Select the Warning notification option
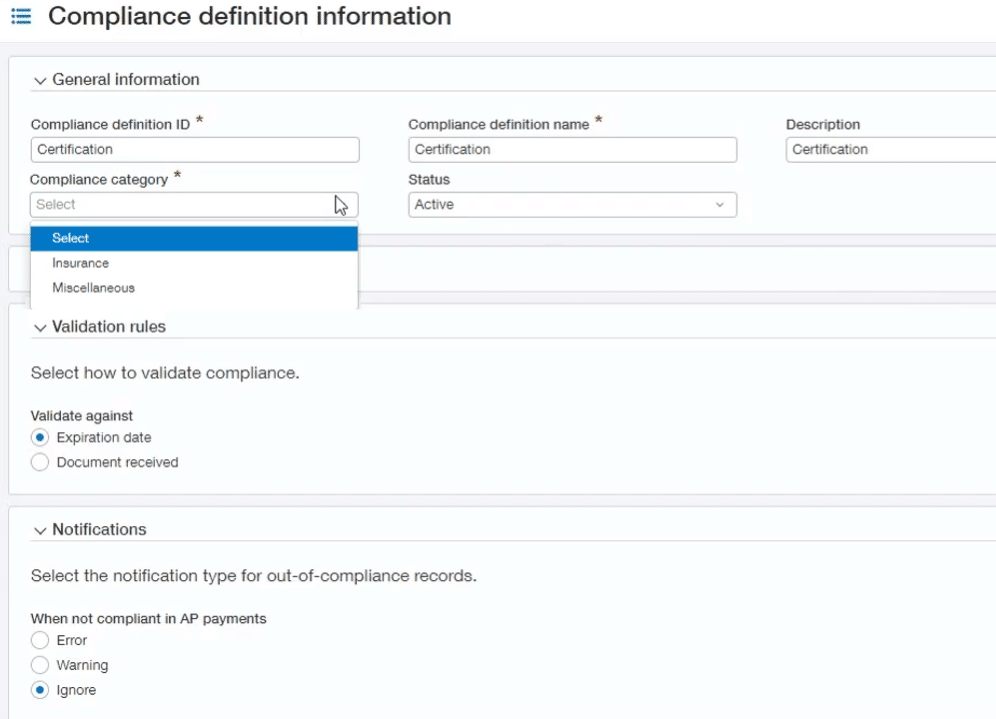 pyautogui.click(x=39, y=665)
